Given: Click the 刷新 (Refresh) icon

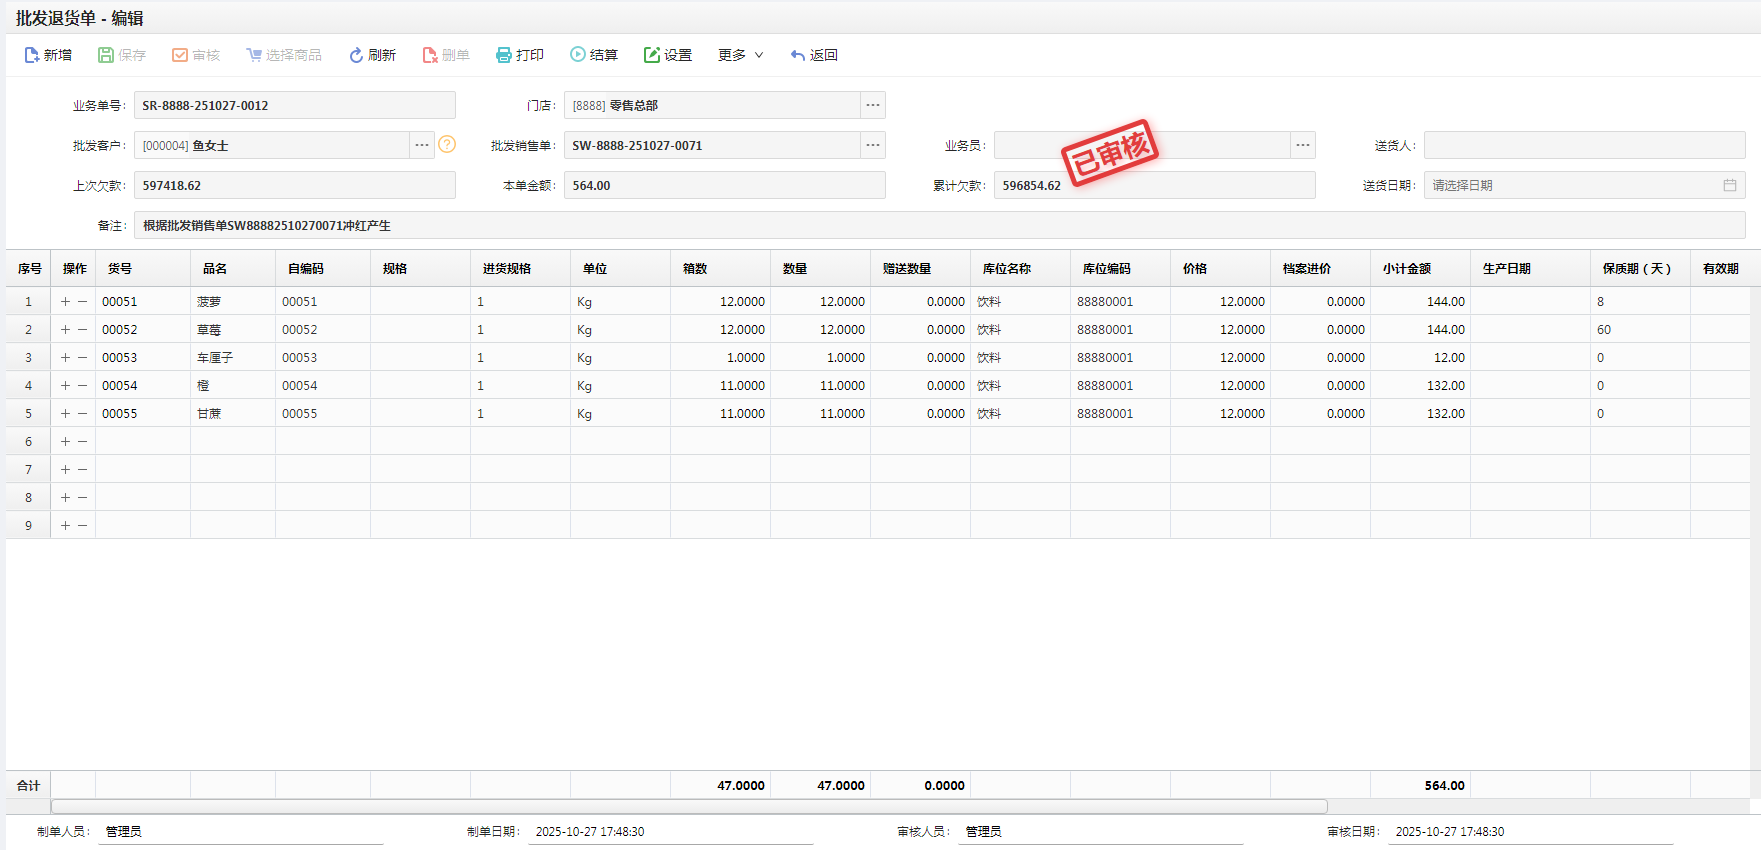Looking at the screenshot, I should 356,55.
